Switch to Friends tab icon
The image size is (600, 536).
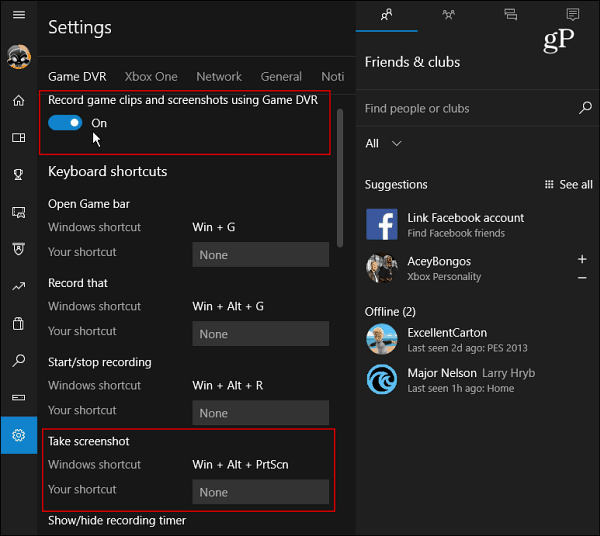(386, 15)
